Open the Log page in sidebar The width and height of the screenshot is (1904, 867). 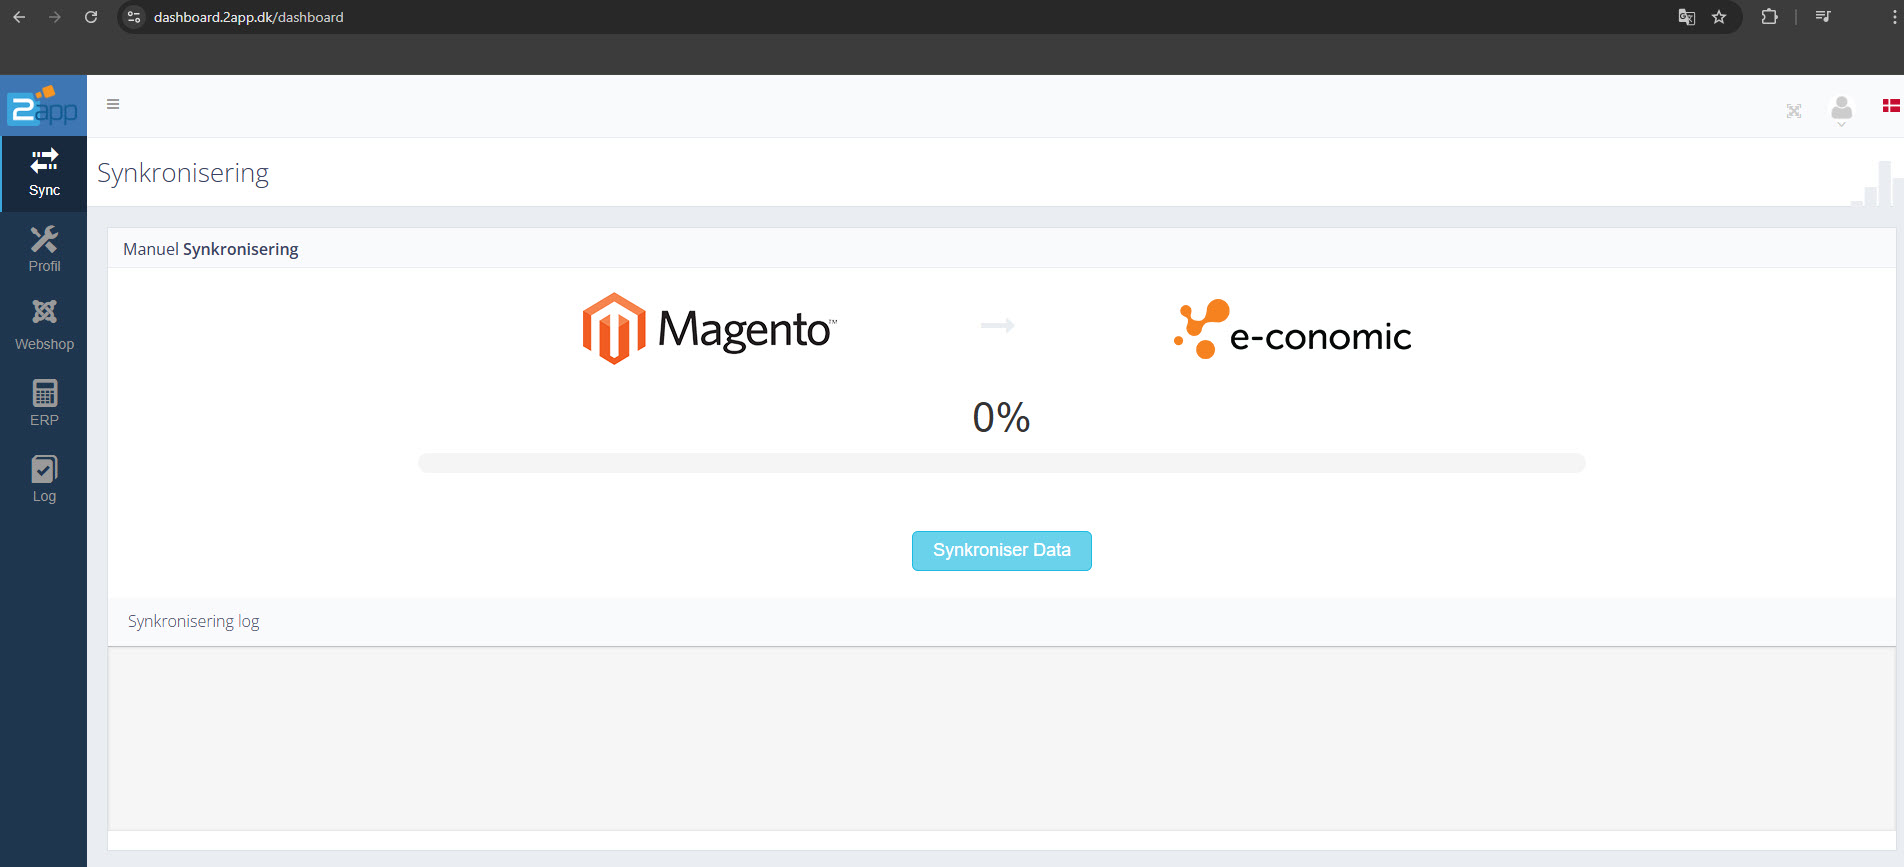[44, 479]
